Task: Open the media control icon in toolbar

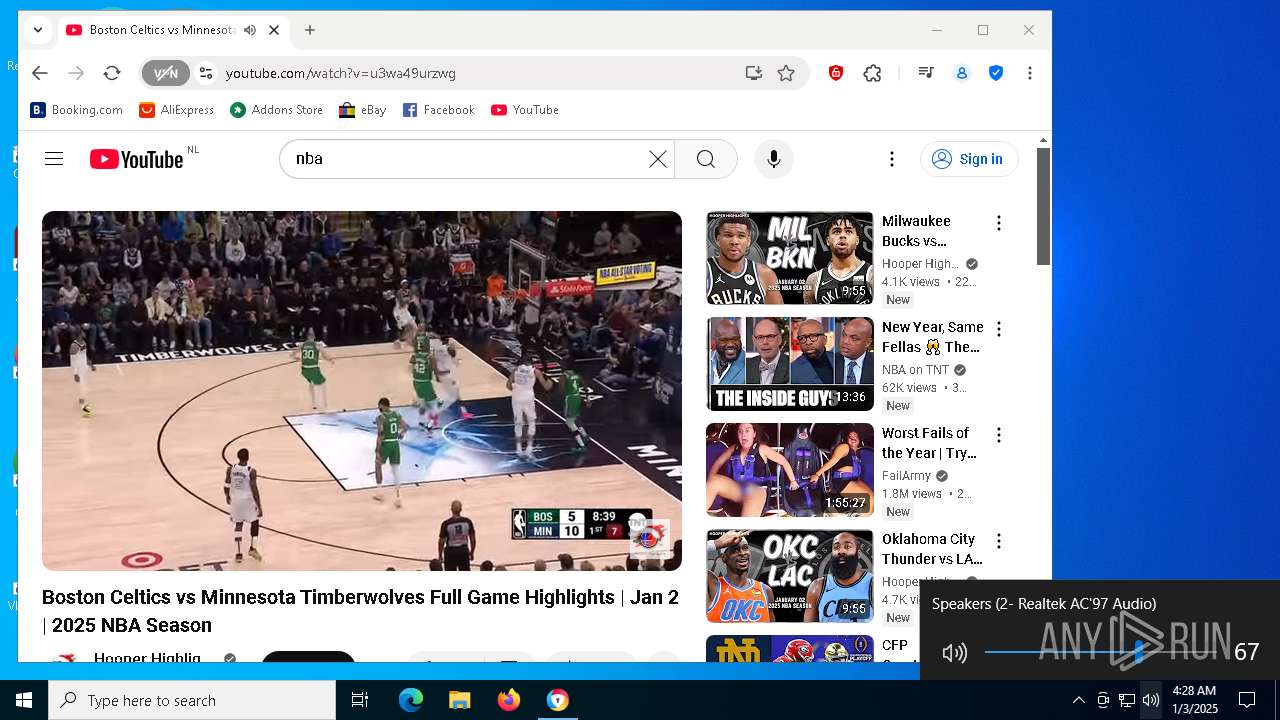Action: [926, 73]
